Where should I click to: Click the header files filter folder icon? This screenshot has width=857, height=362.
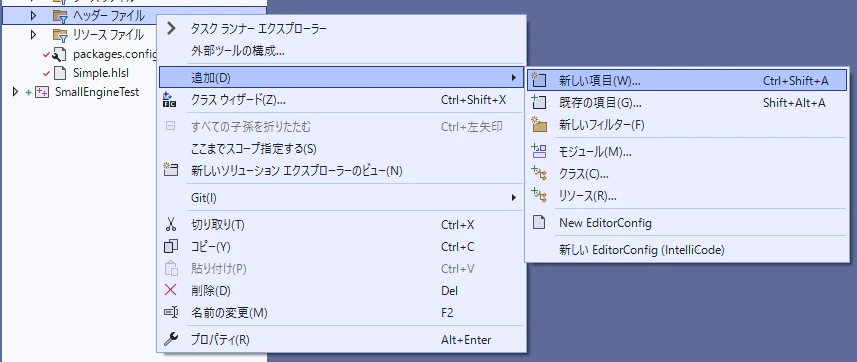pyautogui.click(x=60, y=16)
